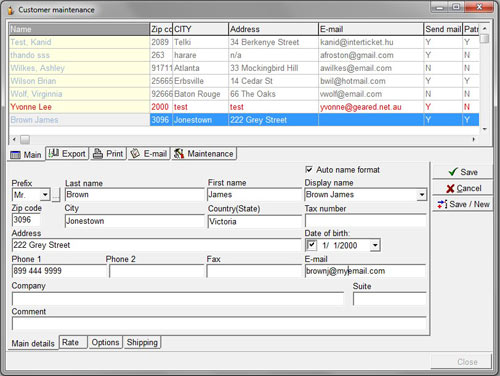Select the Main details sub-tab
This screenshot has height=376, width=500.
(x=33, y=343)
